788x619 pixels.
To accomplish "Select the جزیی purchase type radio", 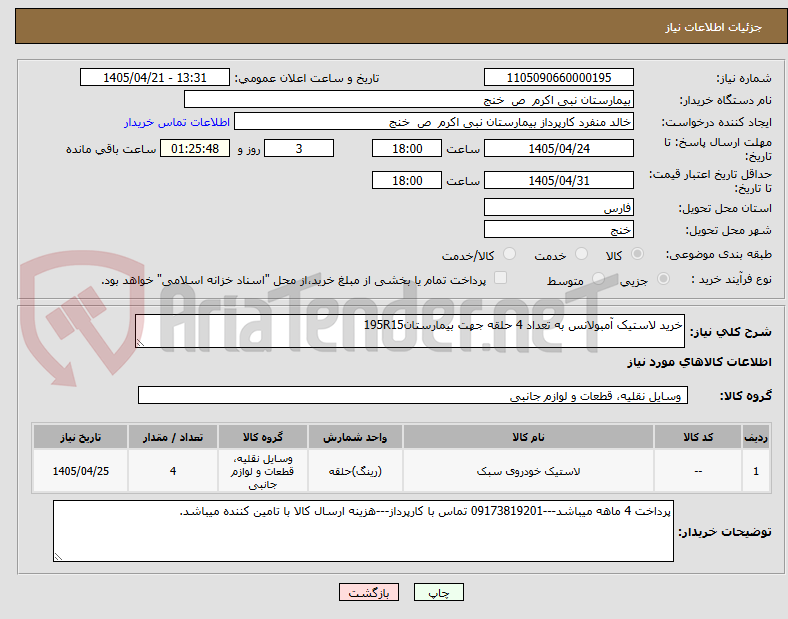I will click(663, 279).
